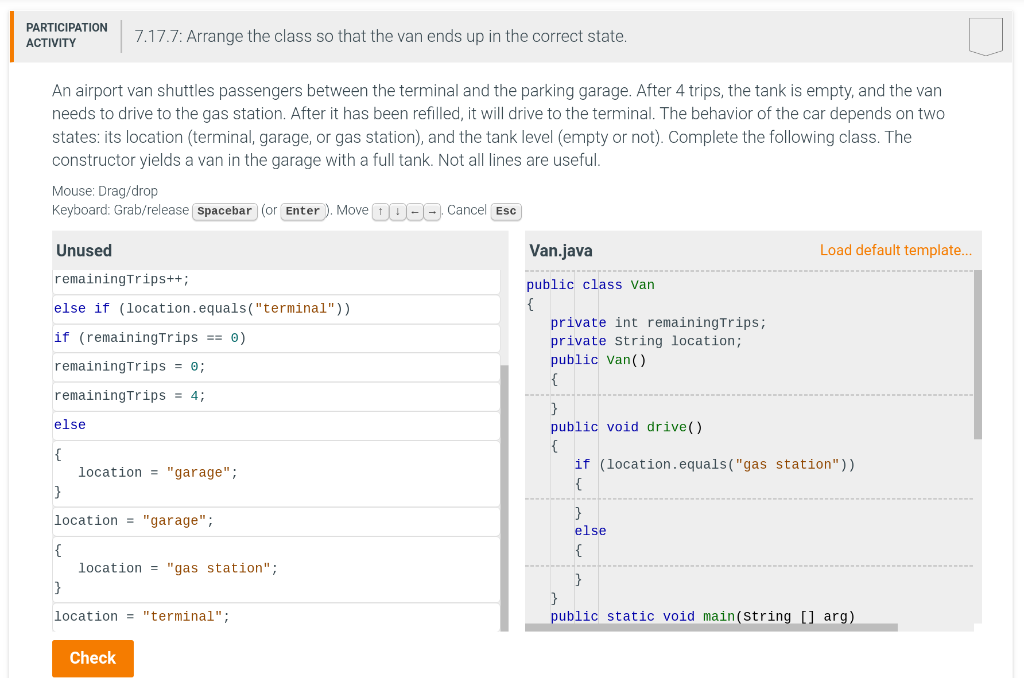
Task: Click the up-arrow move key badge
Action: 380,211
